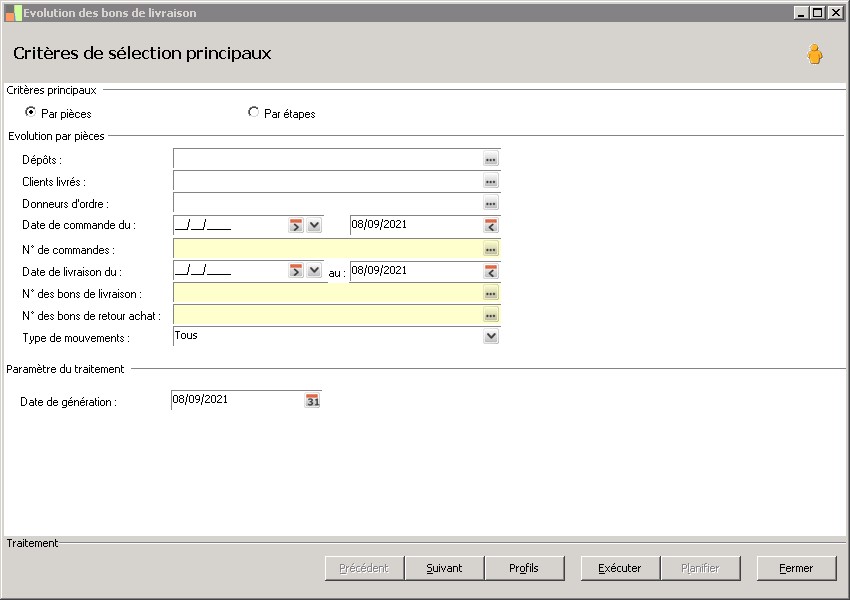This screenshot has height=600, width=850.
Task: Click the Fermer button
Action: (796, 568)
